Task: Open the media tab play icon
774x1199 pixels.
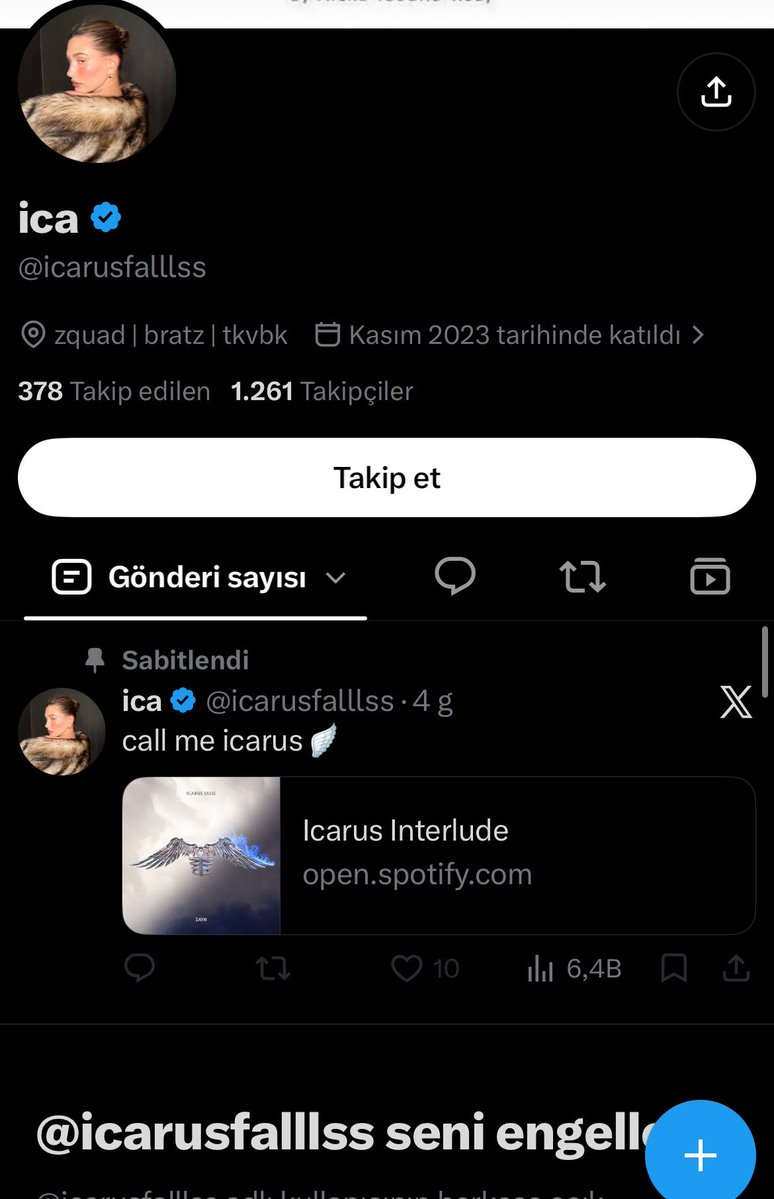Action: pos(710,576)
